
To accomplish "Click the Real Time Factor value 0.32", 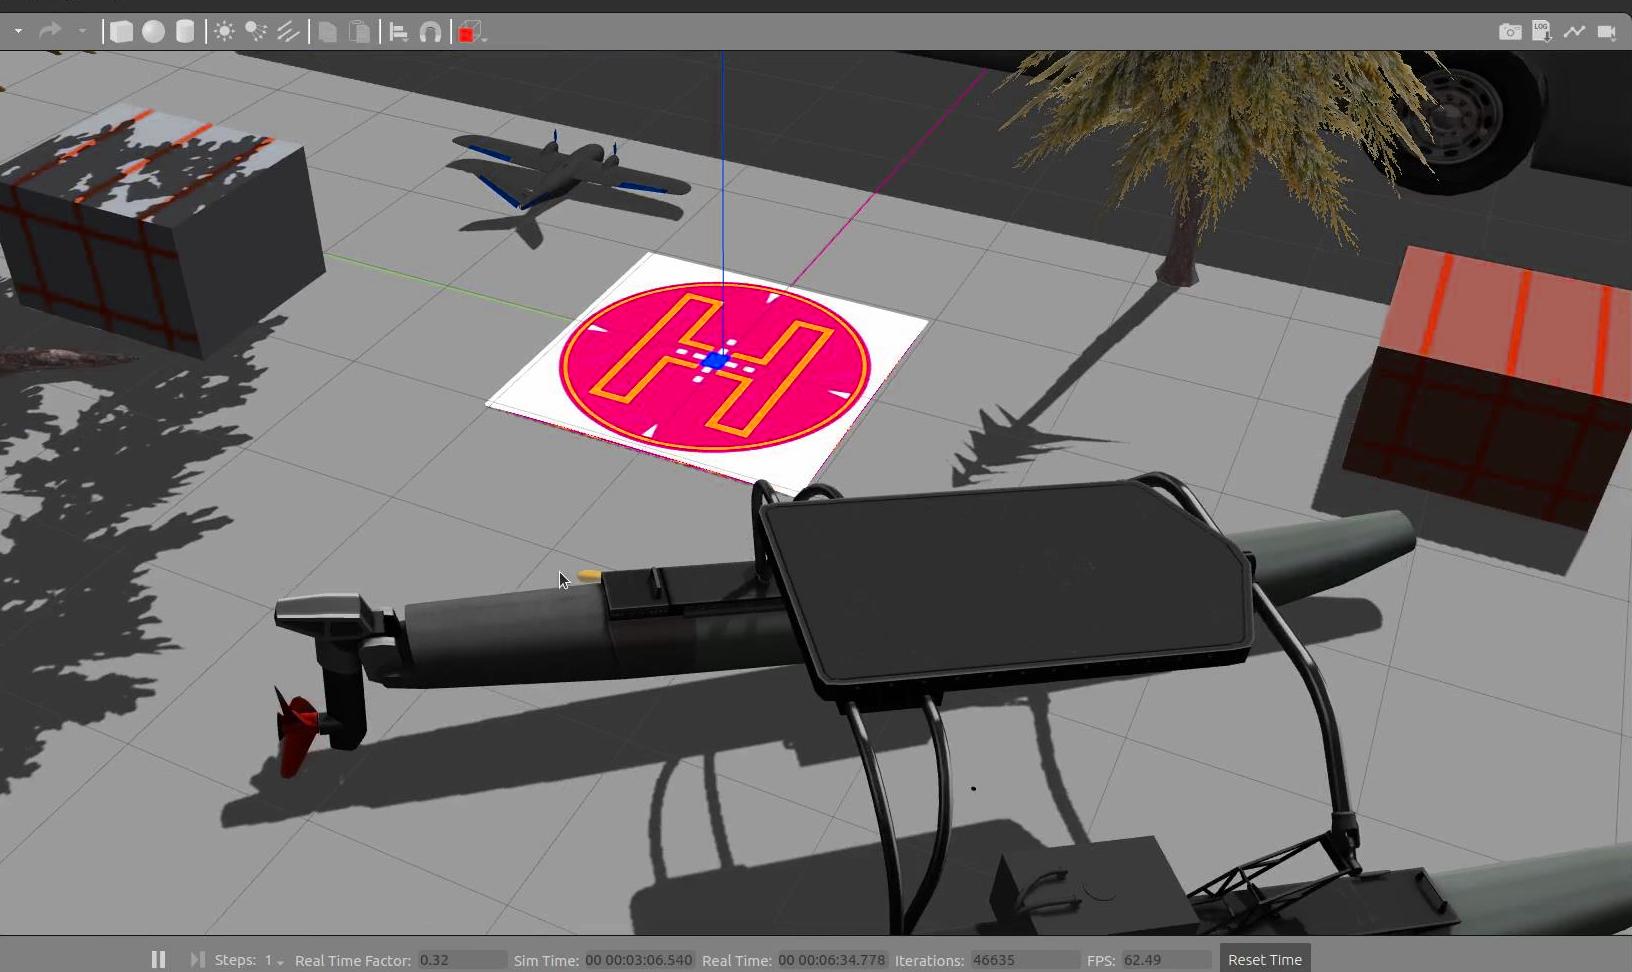I will pyautogui.click(x=462, y=960).
